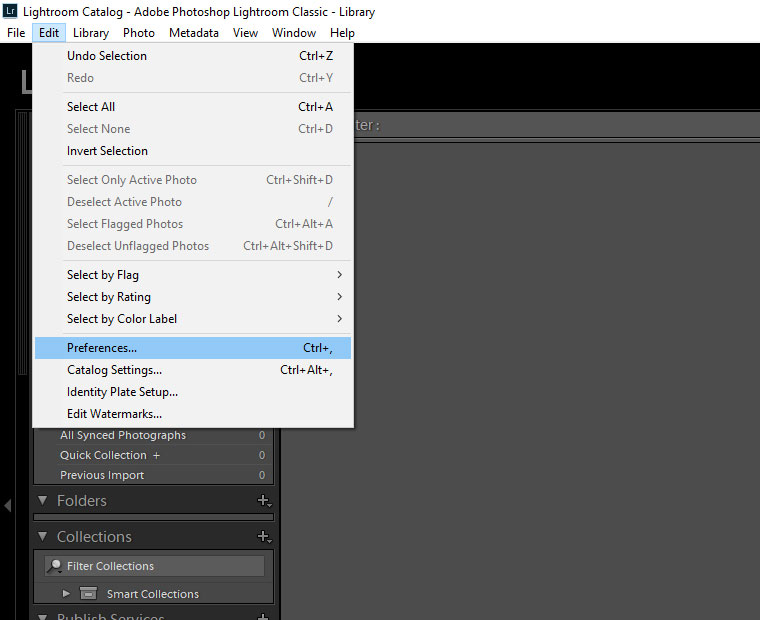Click the Collections panel header
Screen dimensions: 760x620
154,537
